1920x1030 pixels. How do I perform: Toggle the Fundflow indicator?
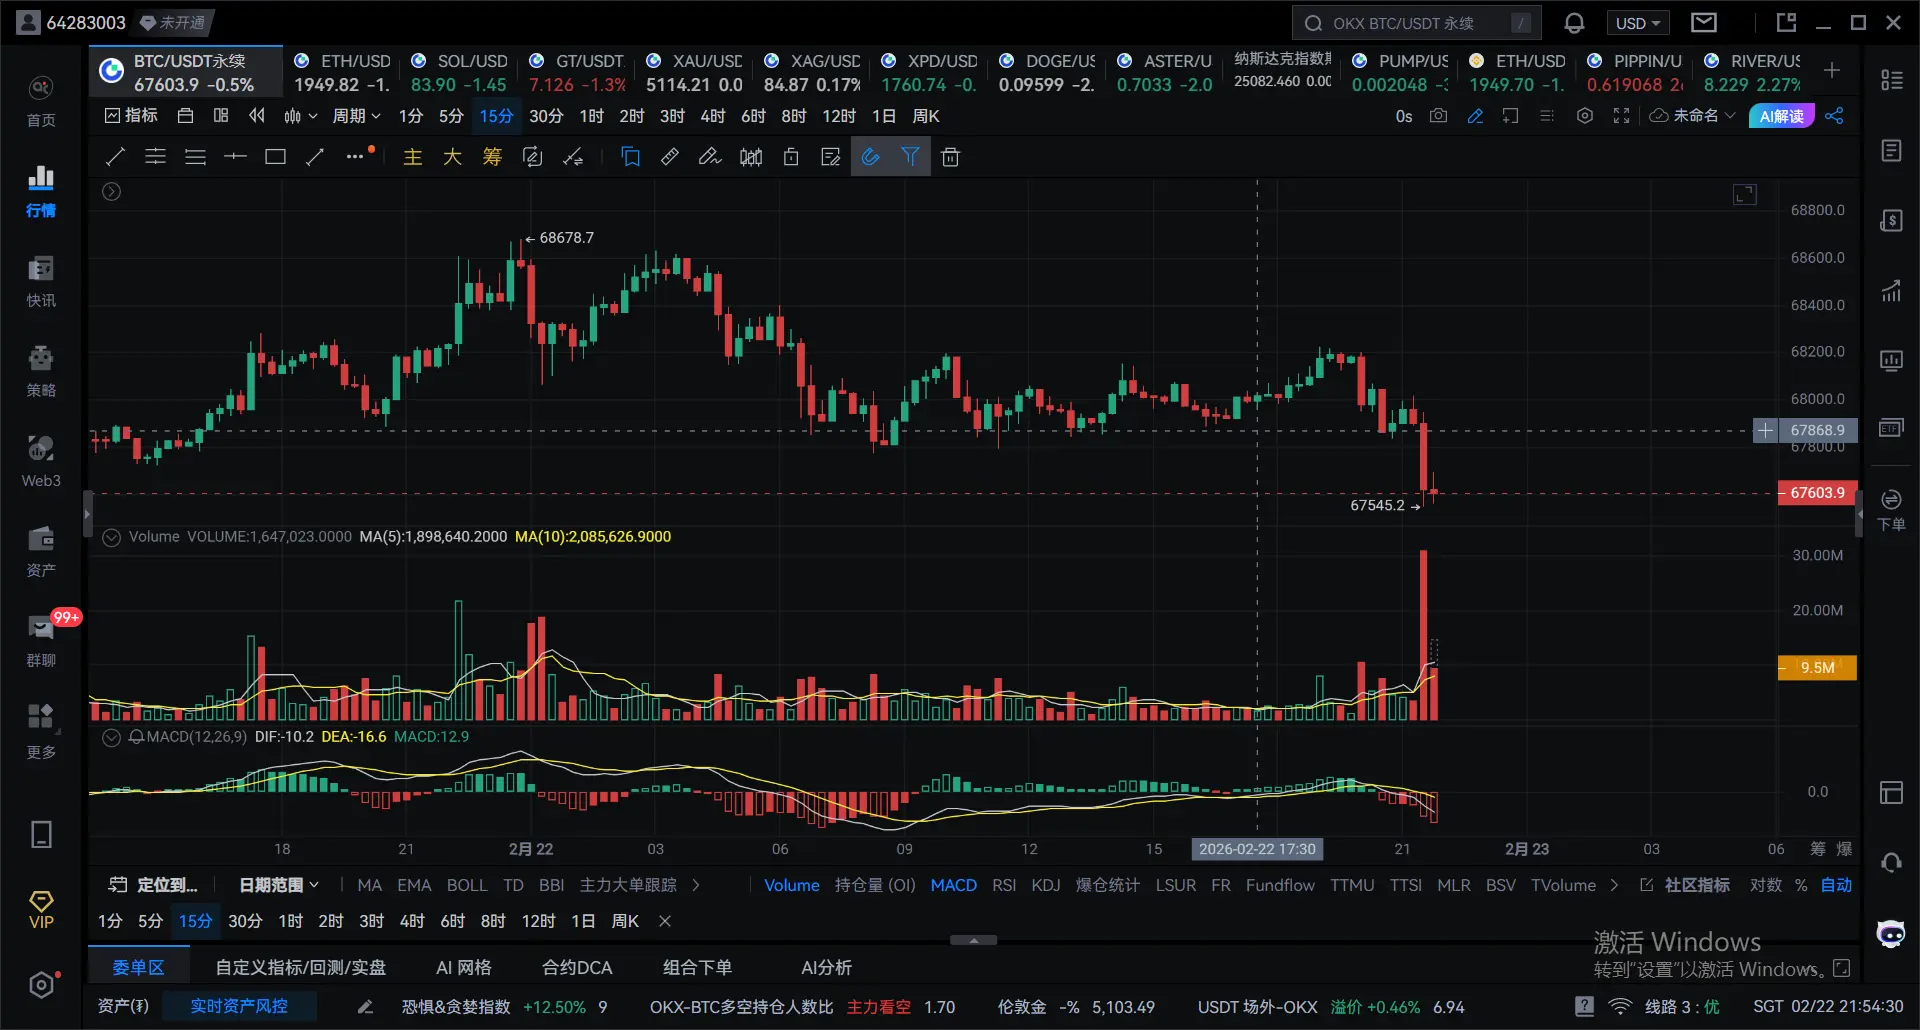[1280, 885]
